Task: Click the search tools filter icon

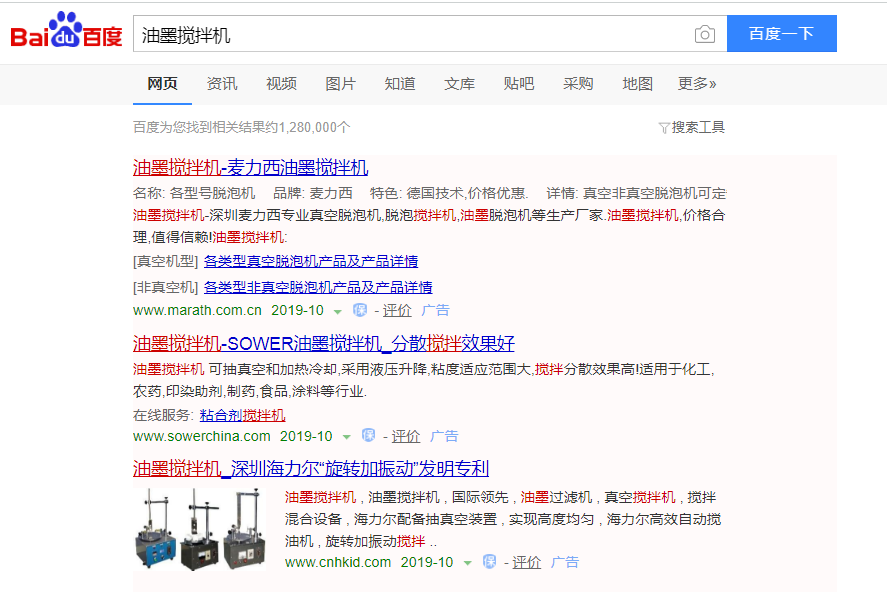Action: (664, 128)
